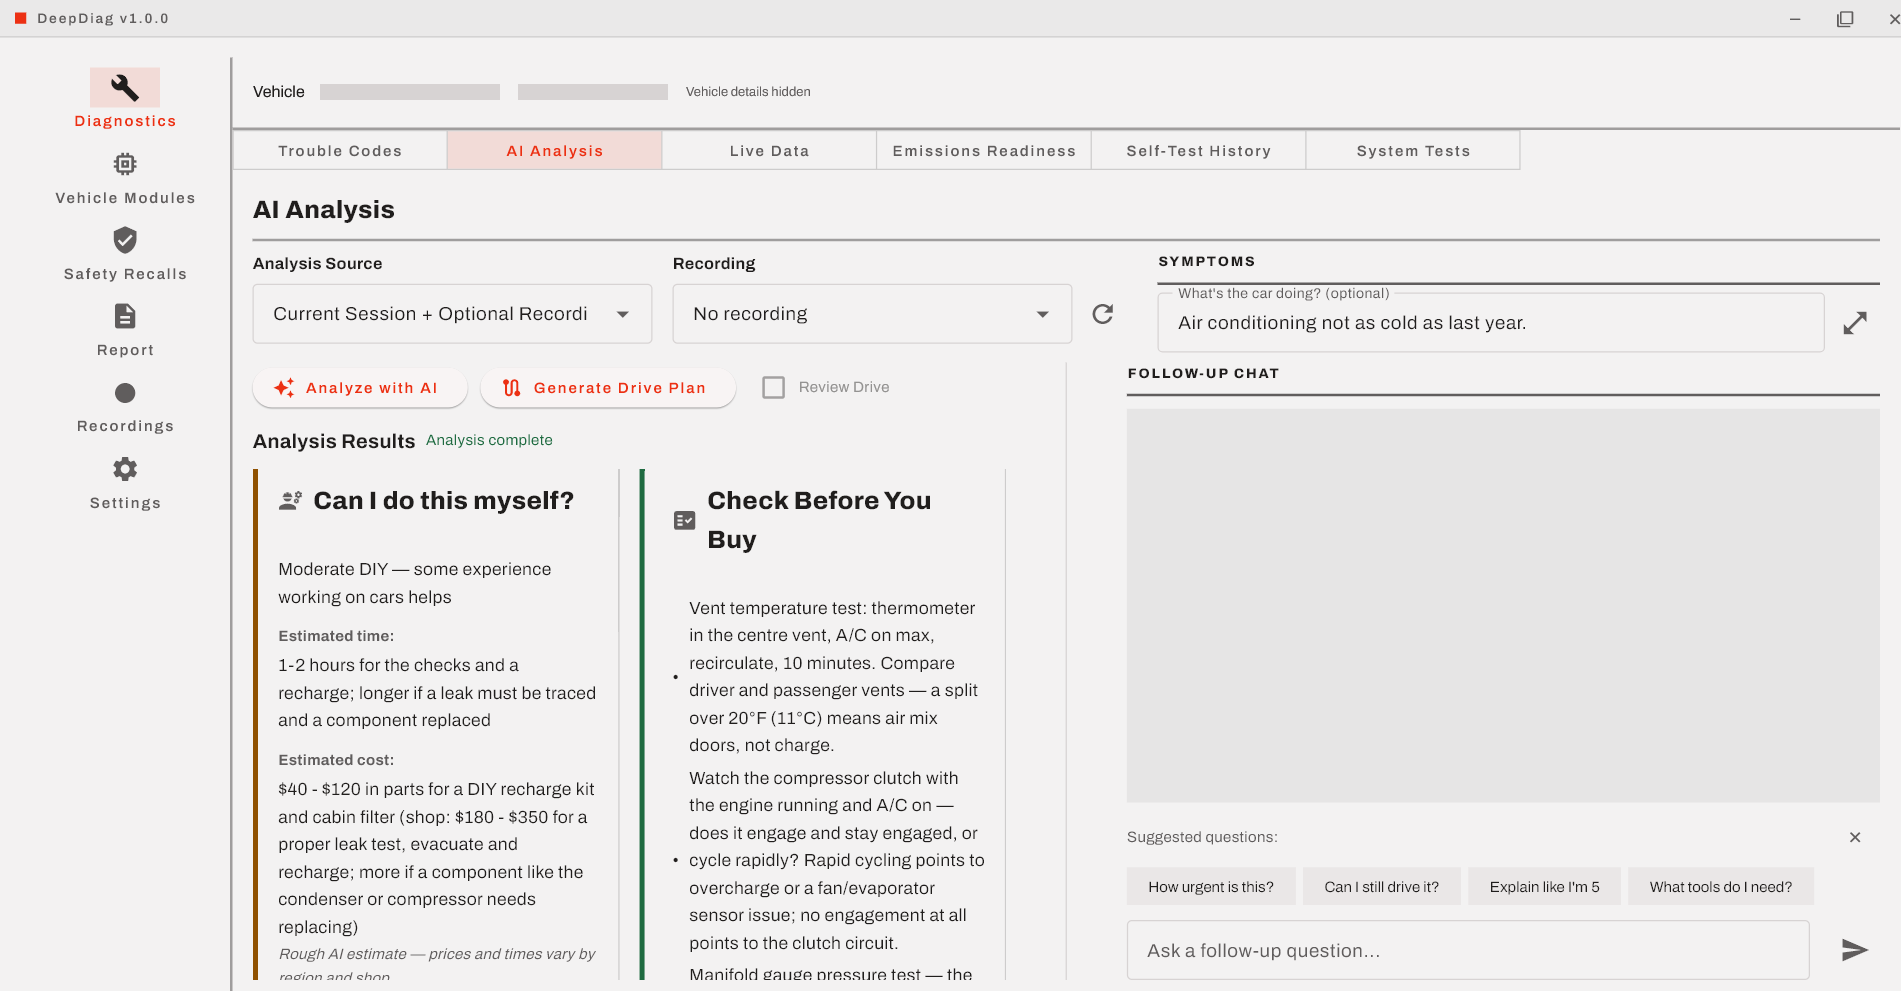The height and width of the screenshot is (991, 1901).
Task: Open Safety Recalls shield icon
Action: (x=125, y=240)
